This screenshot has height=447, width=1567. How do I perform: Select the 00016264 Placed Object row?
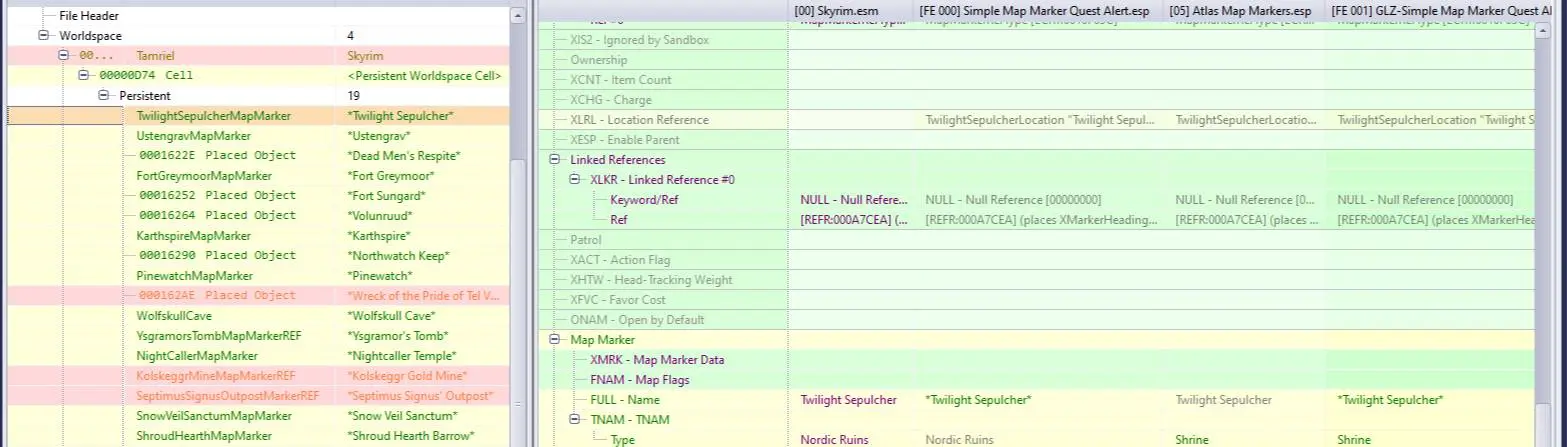pyautogui.click(x=258, y=216)
